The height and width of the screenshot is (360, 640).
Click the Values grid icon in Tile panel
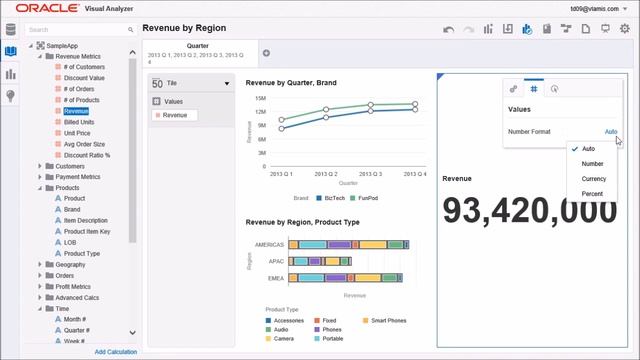click(156, 101)
